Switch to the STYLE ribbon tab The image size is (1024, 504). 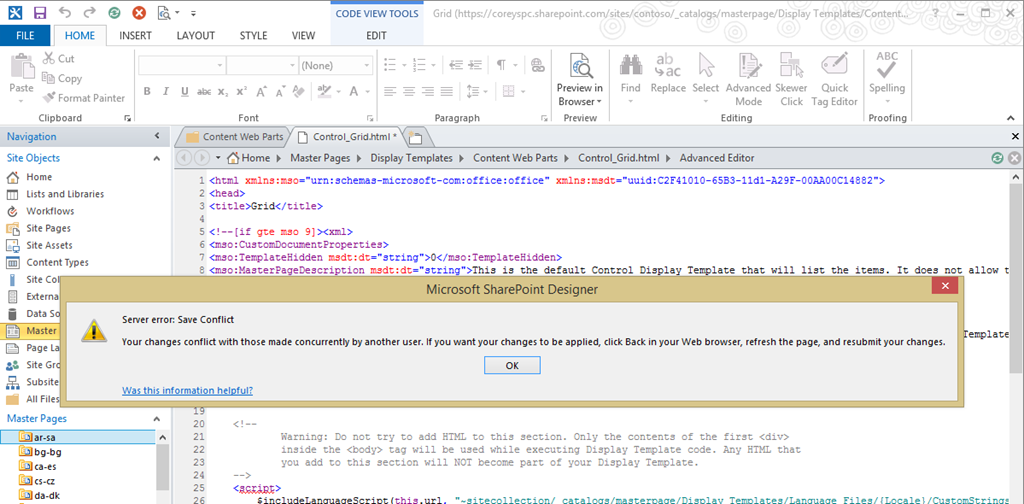pyautogui.click(x=253, y=36)
